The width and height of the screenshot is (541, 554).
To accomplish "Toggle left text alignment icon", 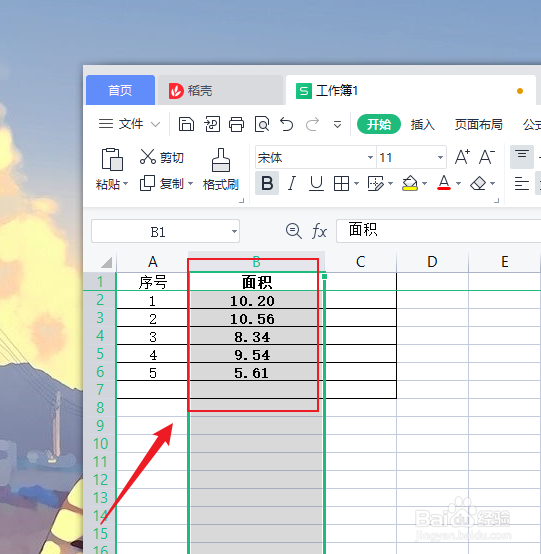I will [522, 184].
